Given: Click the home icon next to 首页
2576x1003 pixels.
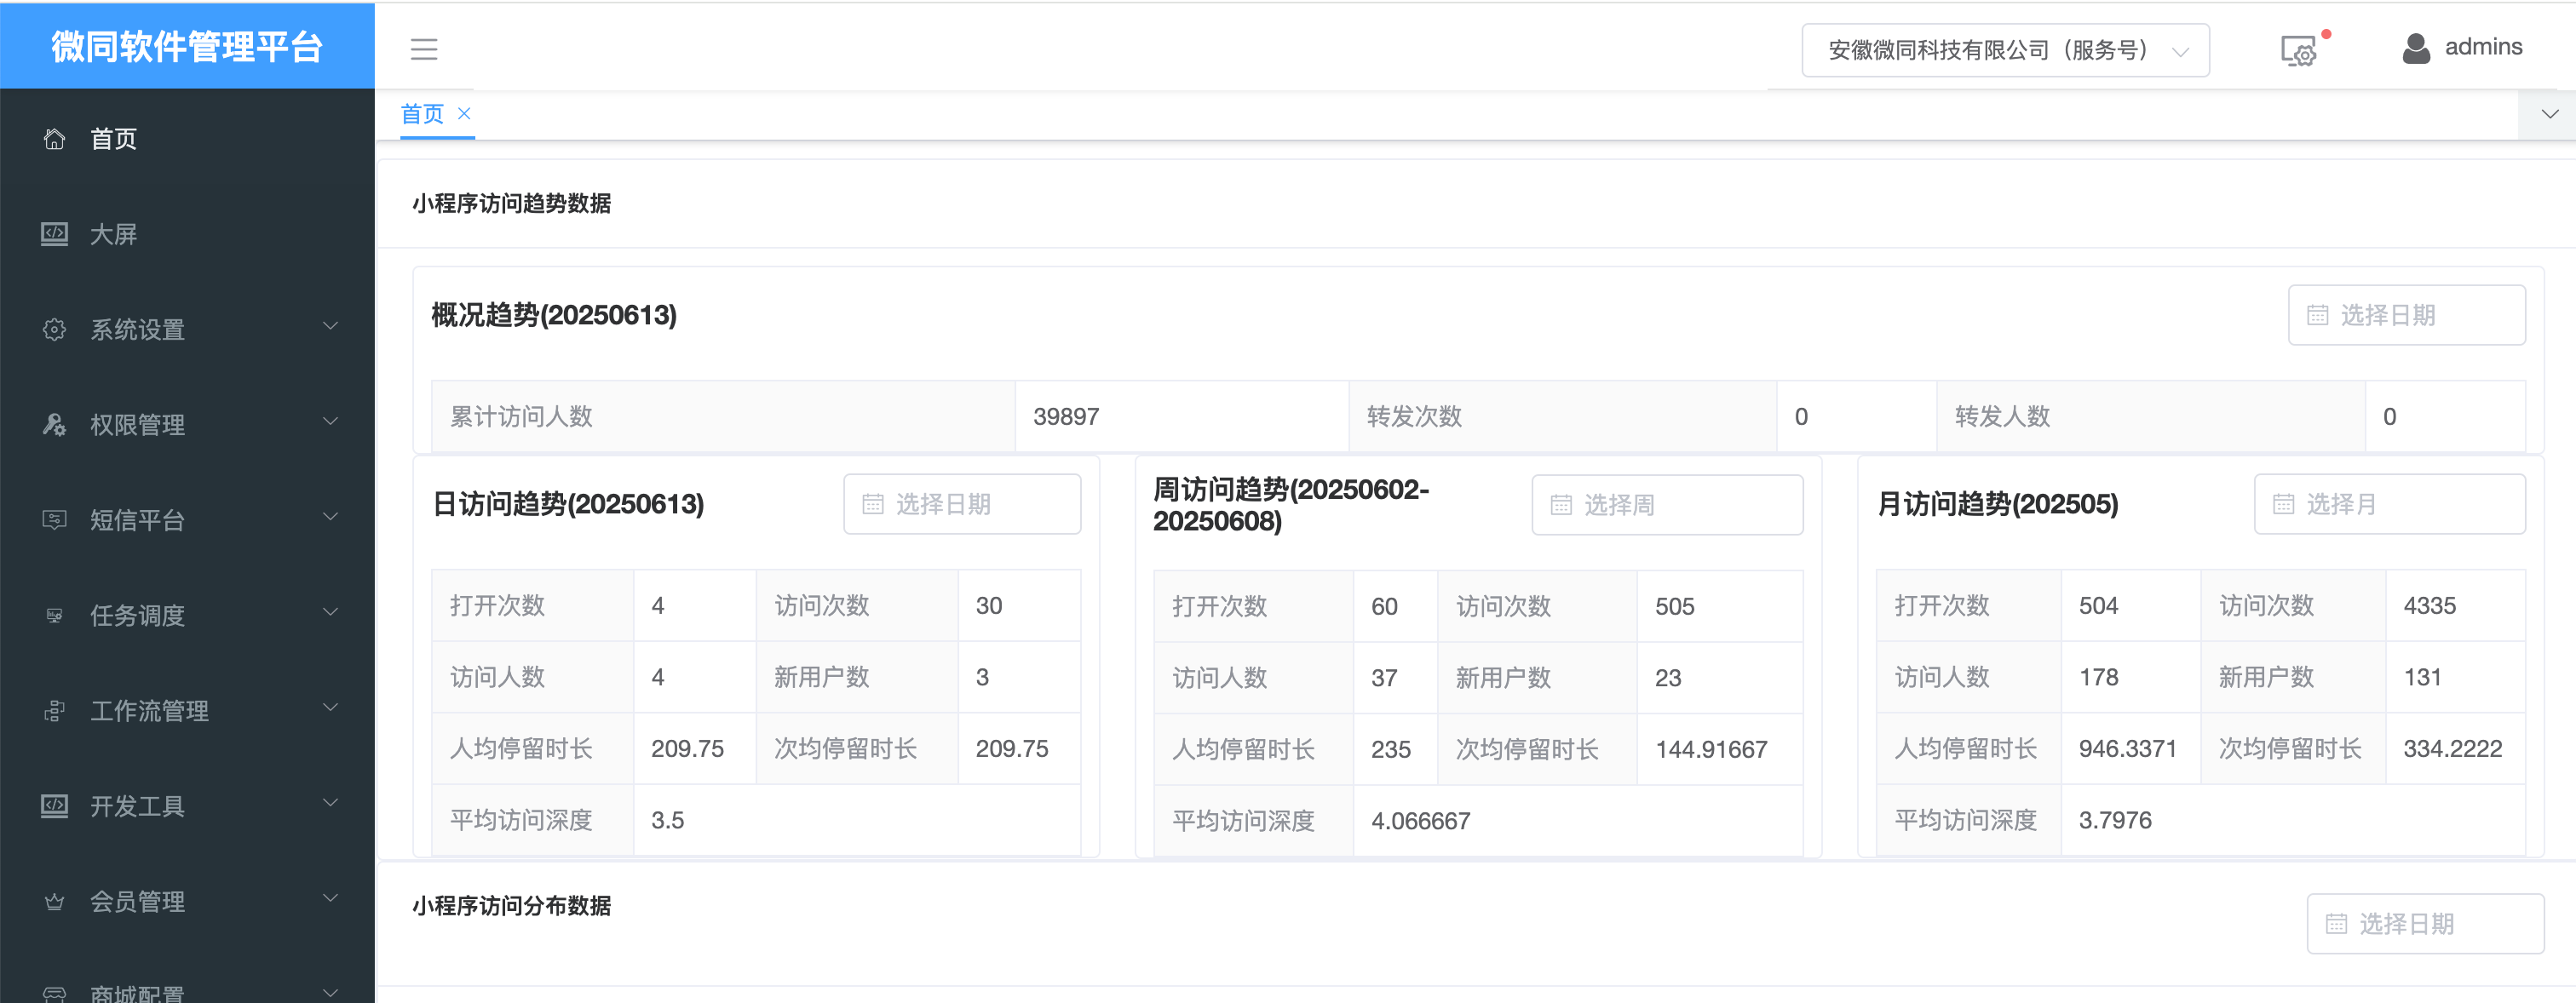Looking at the screenshot, I should 55,139.
